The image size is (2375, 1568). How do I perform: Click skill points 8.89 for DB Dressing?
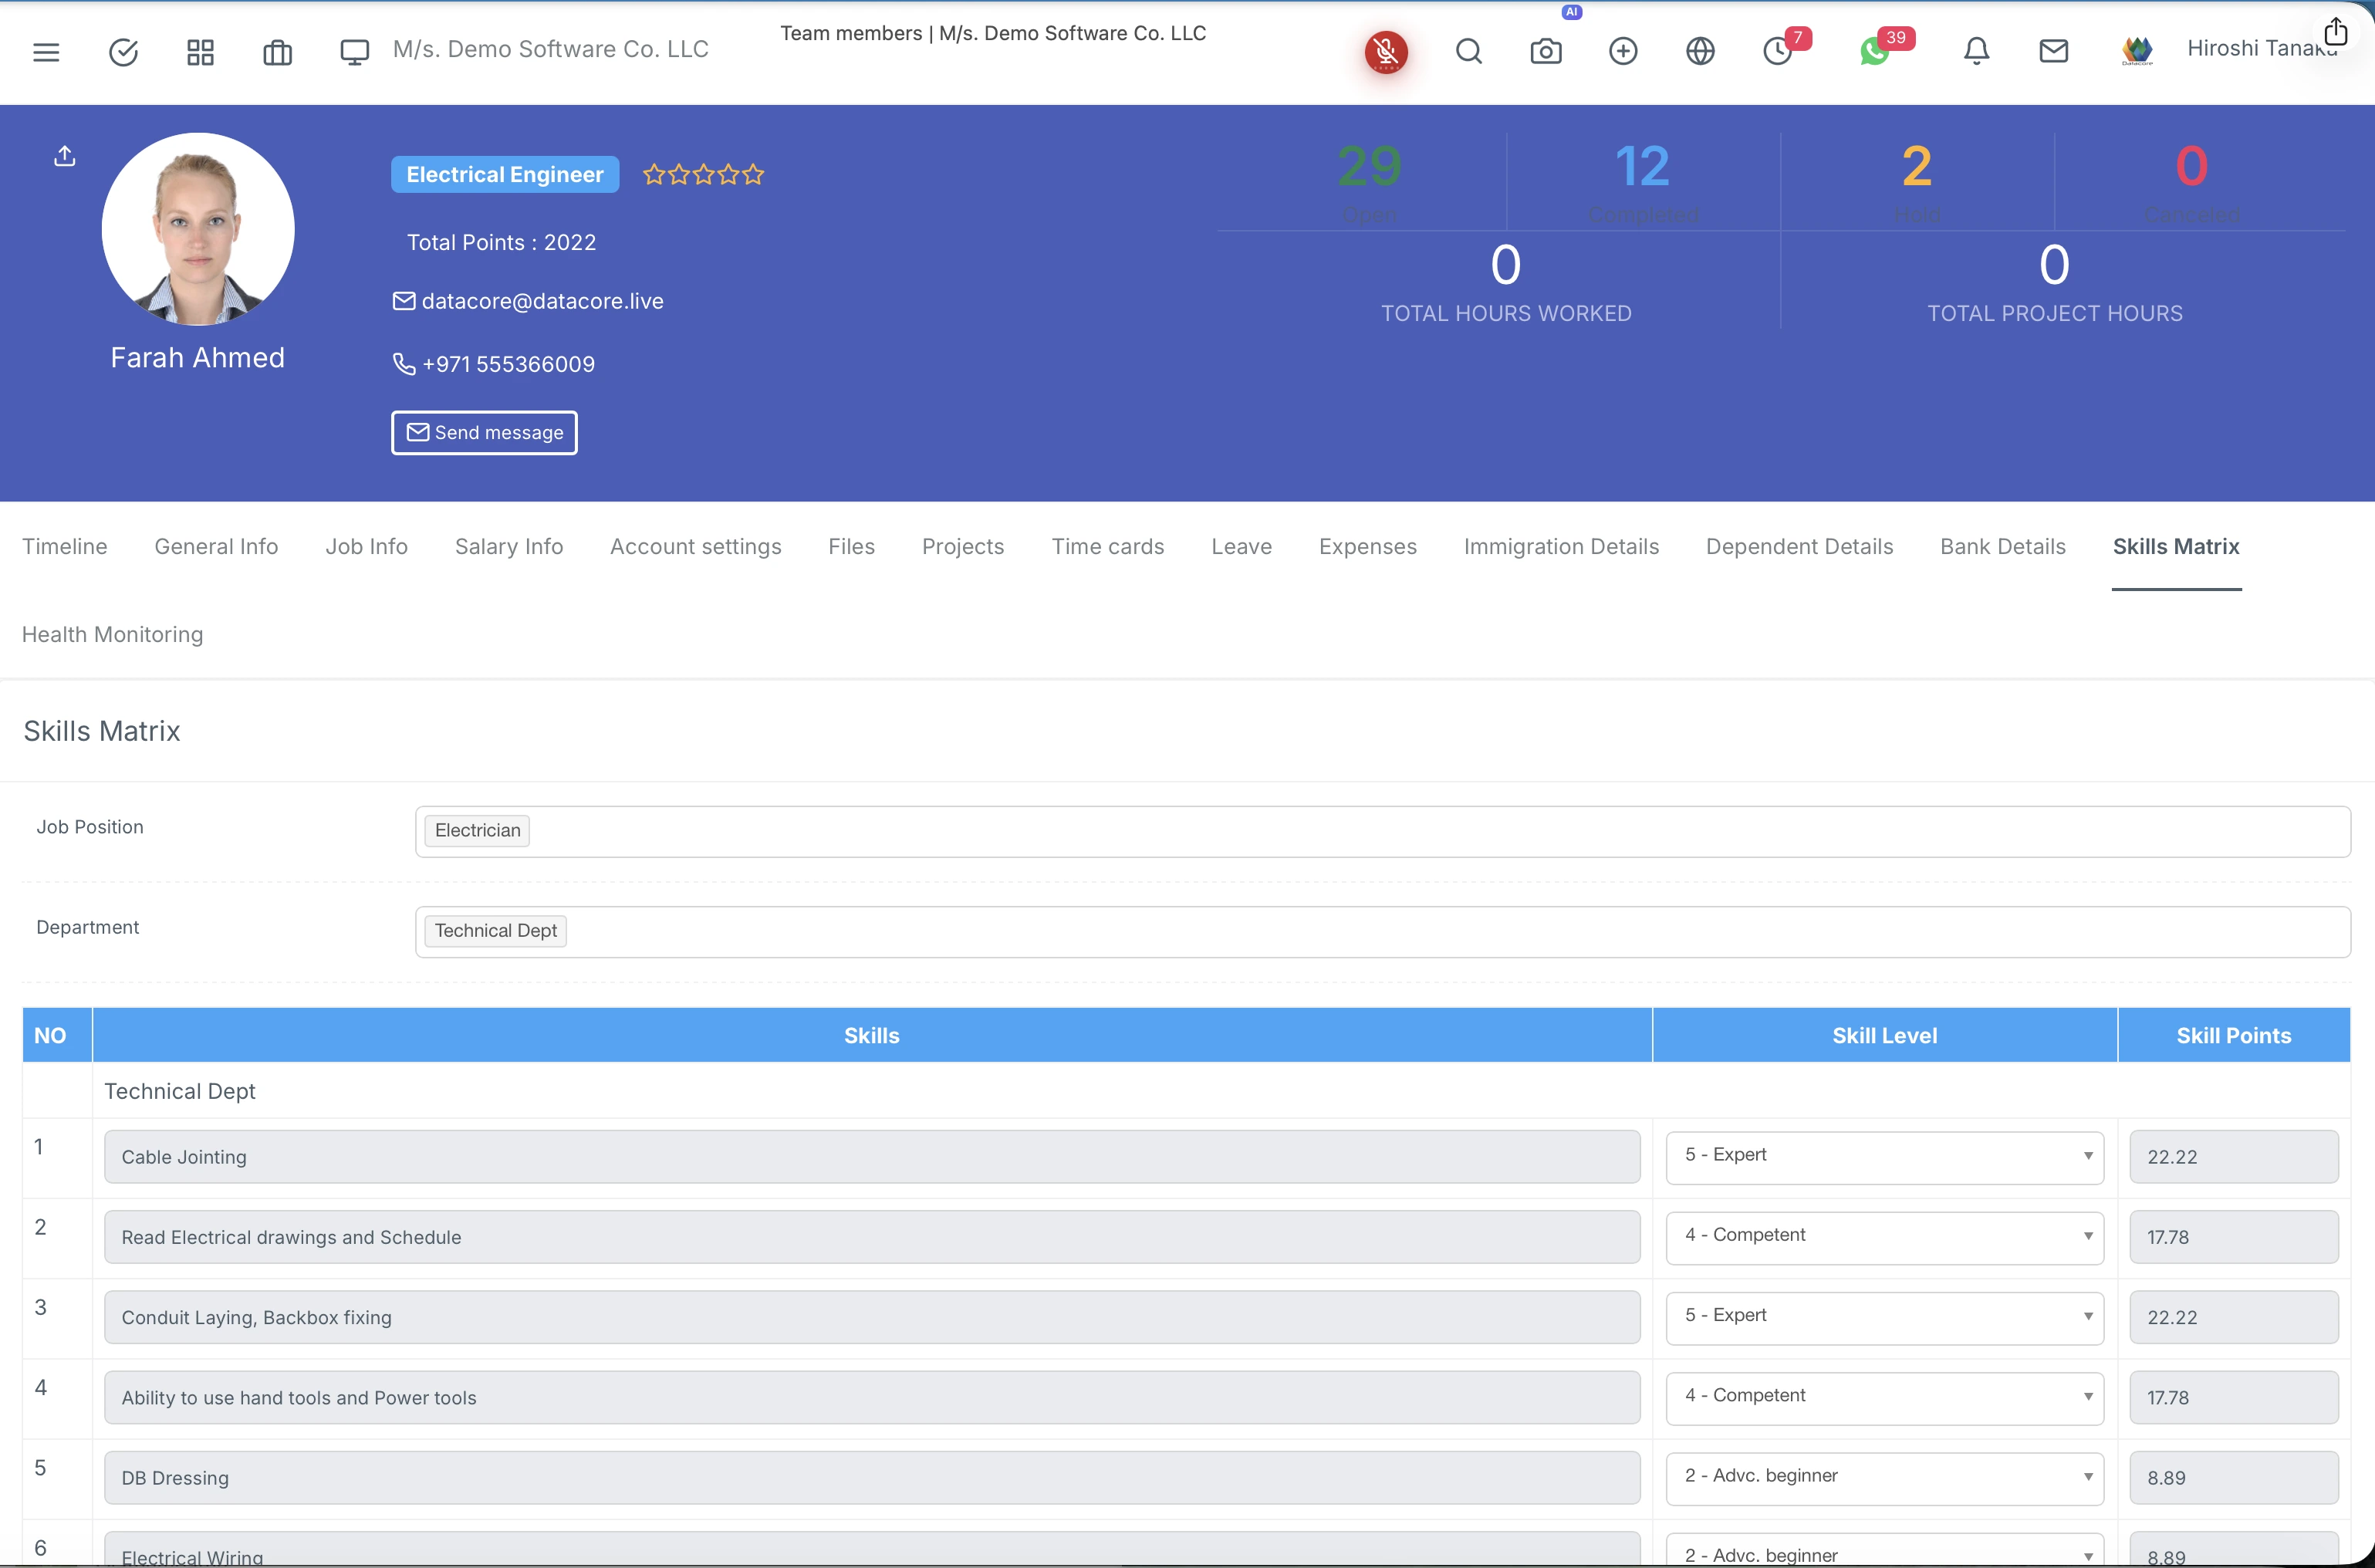pyautogui.click(x=2233, y=1477)
